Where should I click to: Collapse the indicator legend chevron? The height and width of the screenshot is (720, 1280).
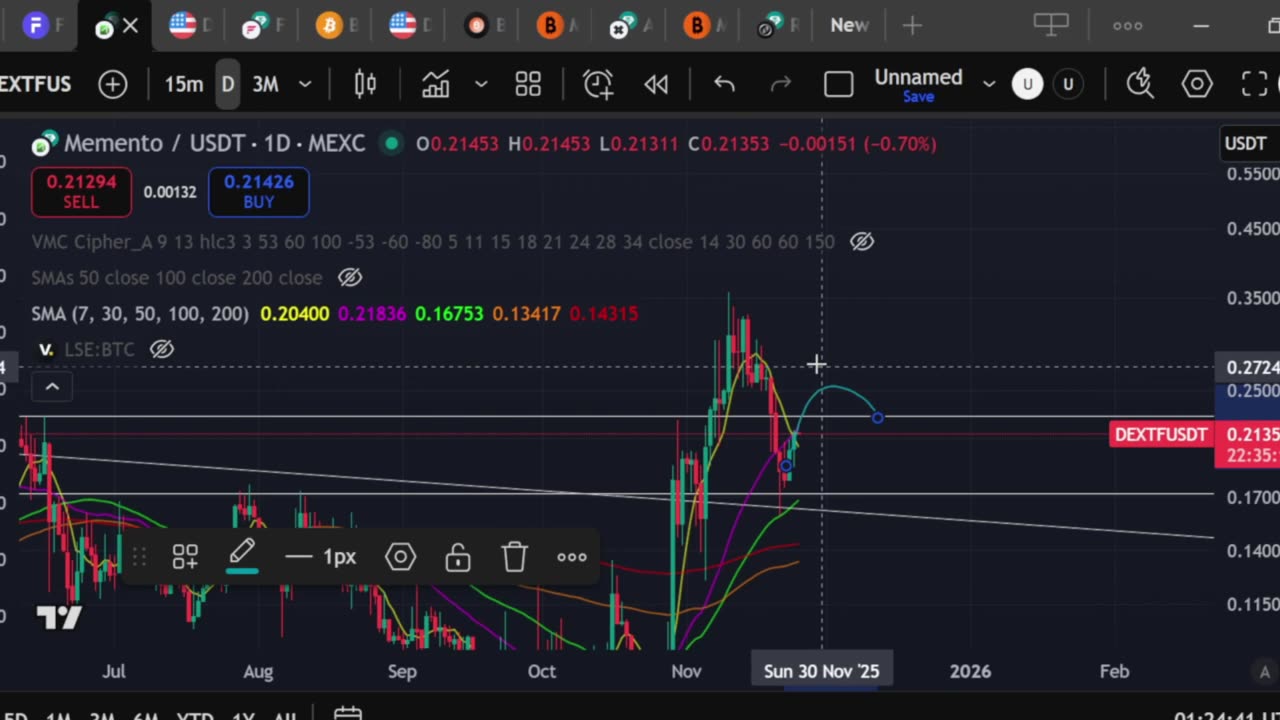[x=52, y=387]
